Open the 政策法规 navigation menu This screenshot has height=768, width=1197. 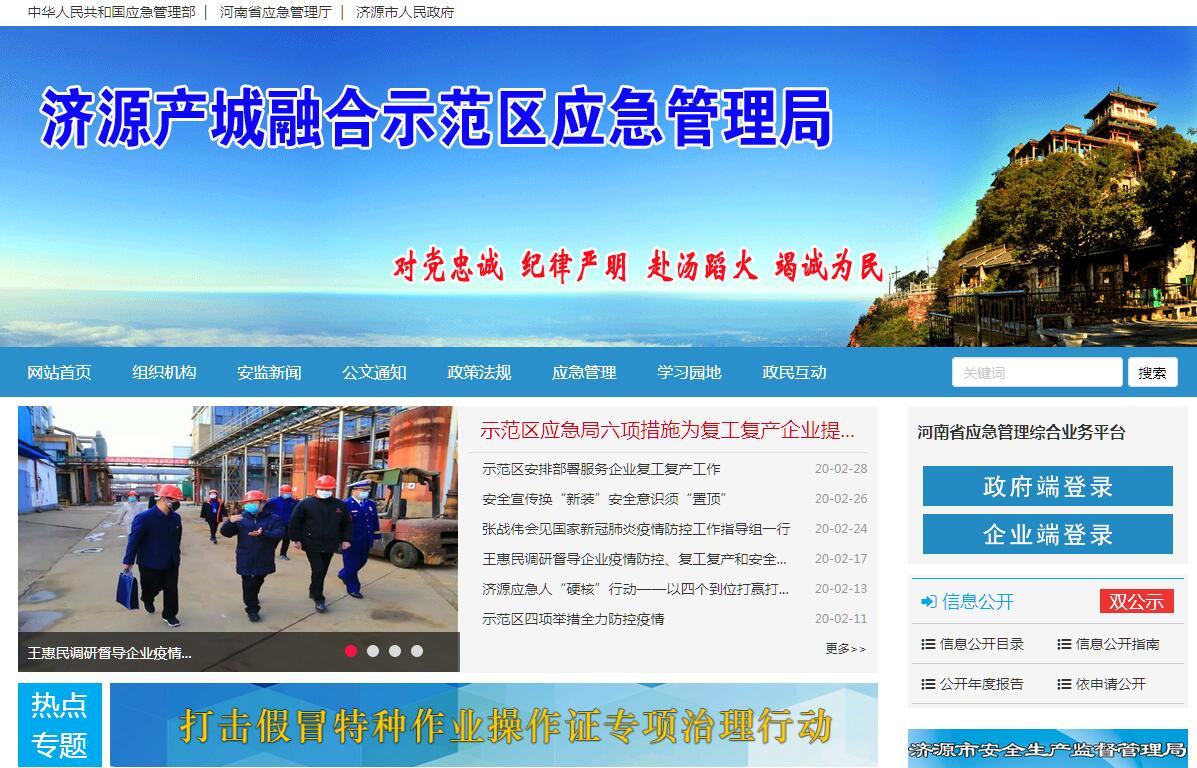[479, 372]
